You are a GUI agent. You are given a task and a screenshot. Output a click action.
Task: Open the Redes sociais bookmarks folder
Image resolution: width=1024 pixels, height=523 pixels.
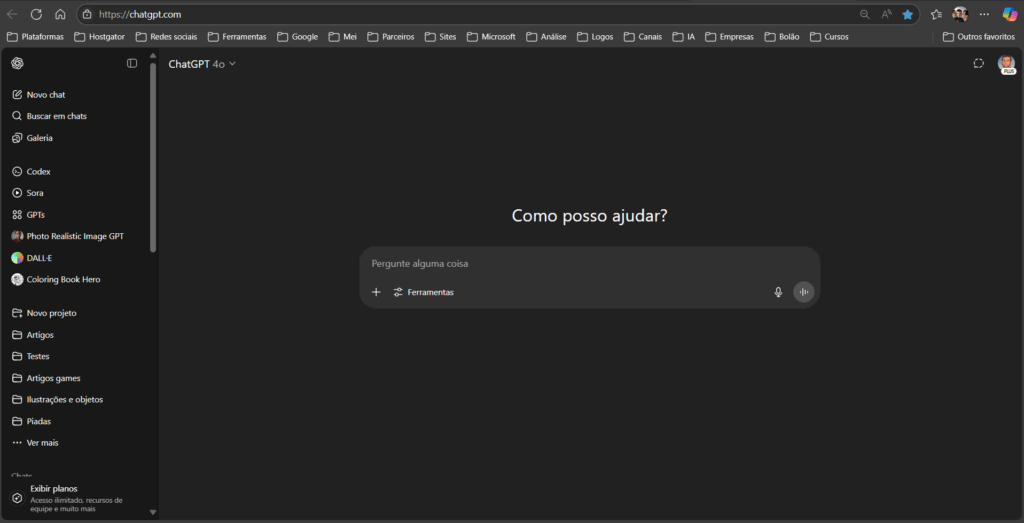[167, 37]
